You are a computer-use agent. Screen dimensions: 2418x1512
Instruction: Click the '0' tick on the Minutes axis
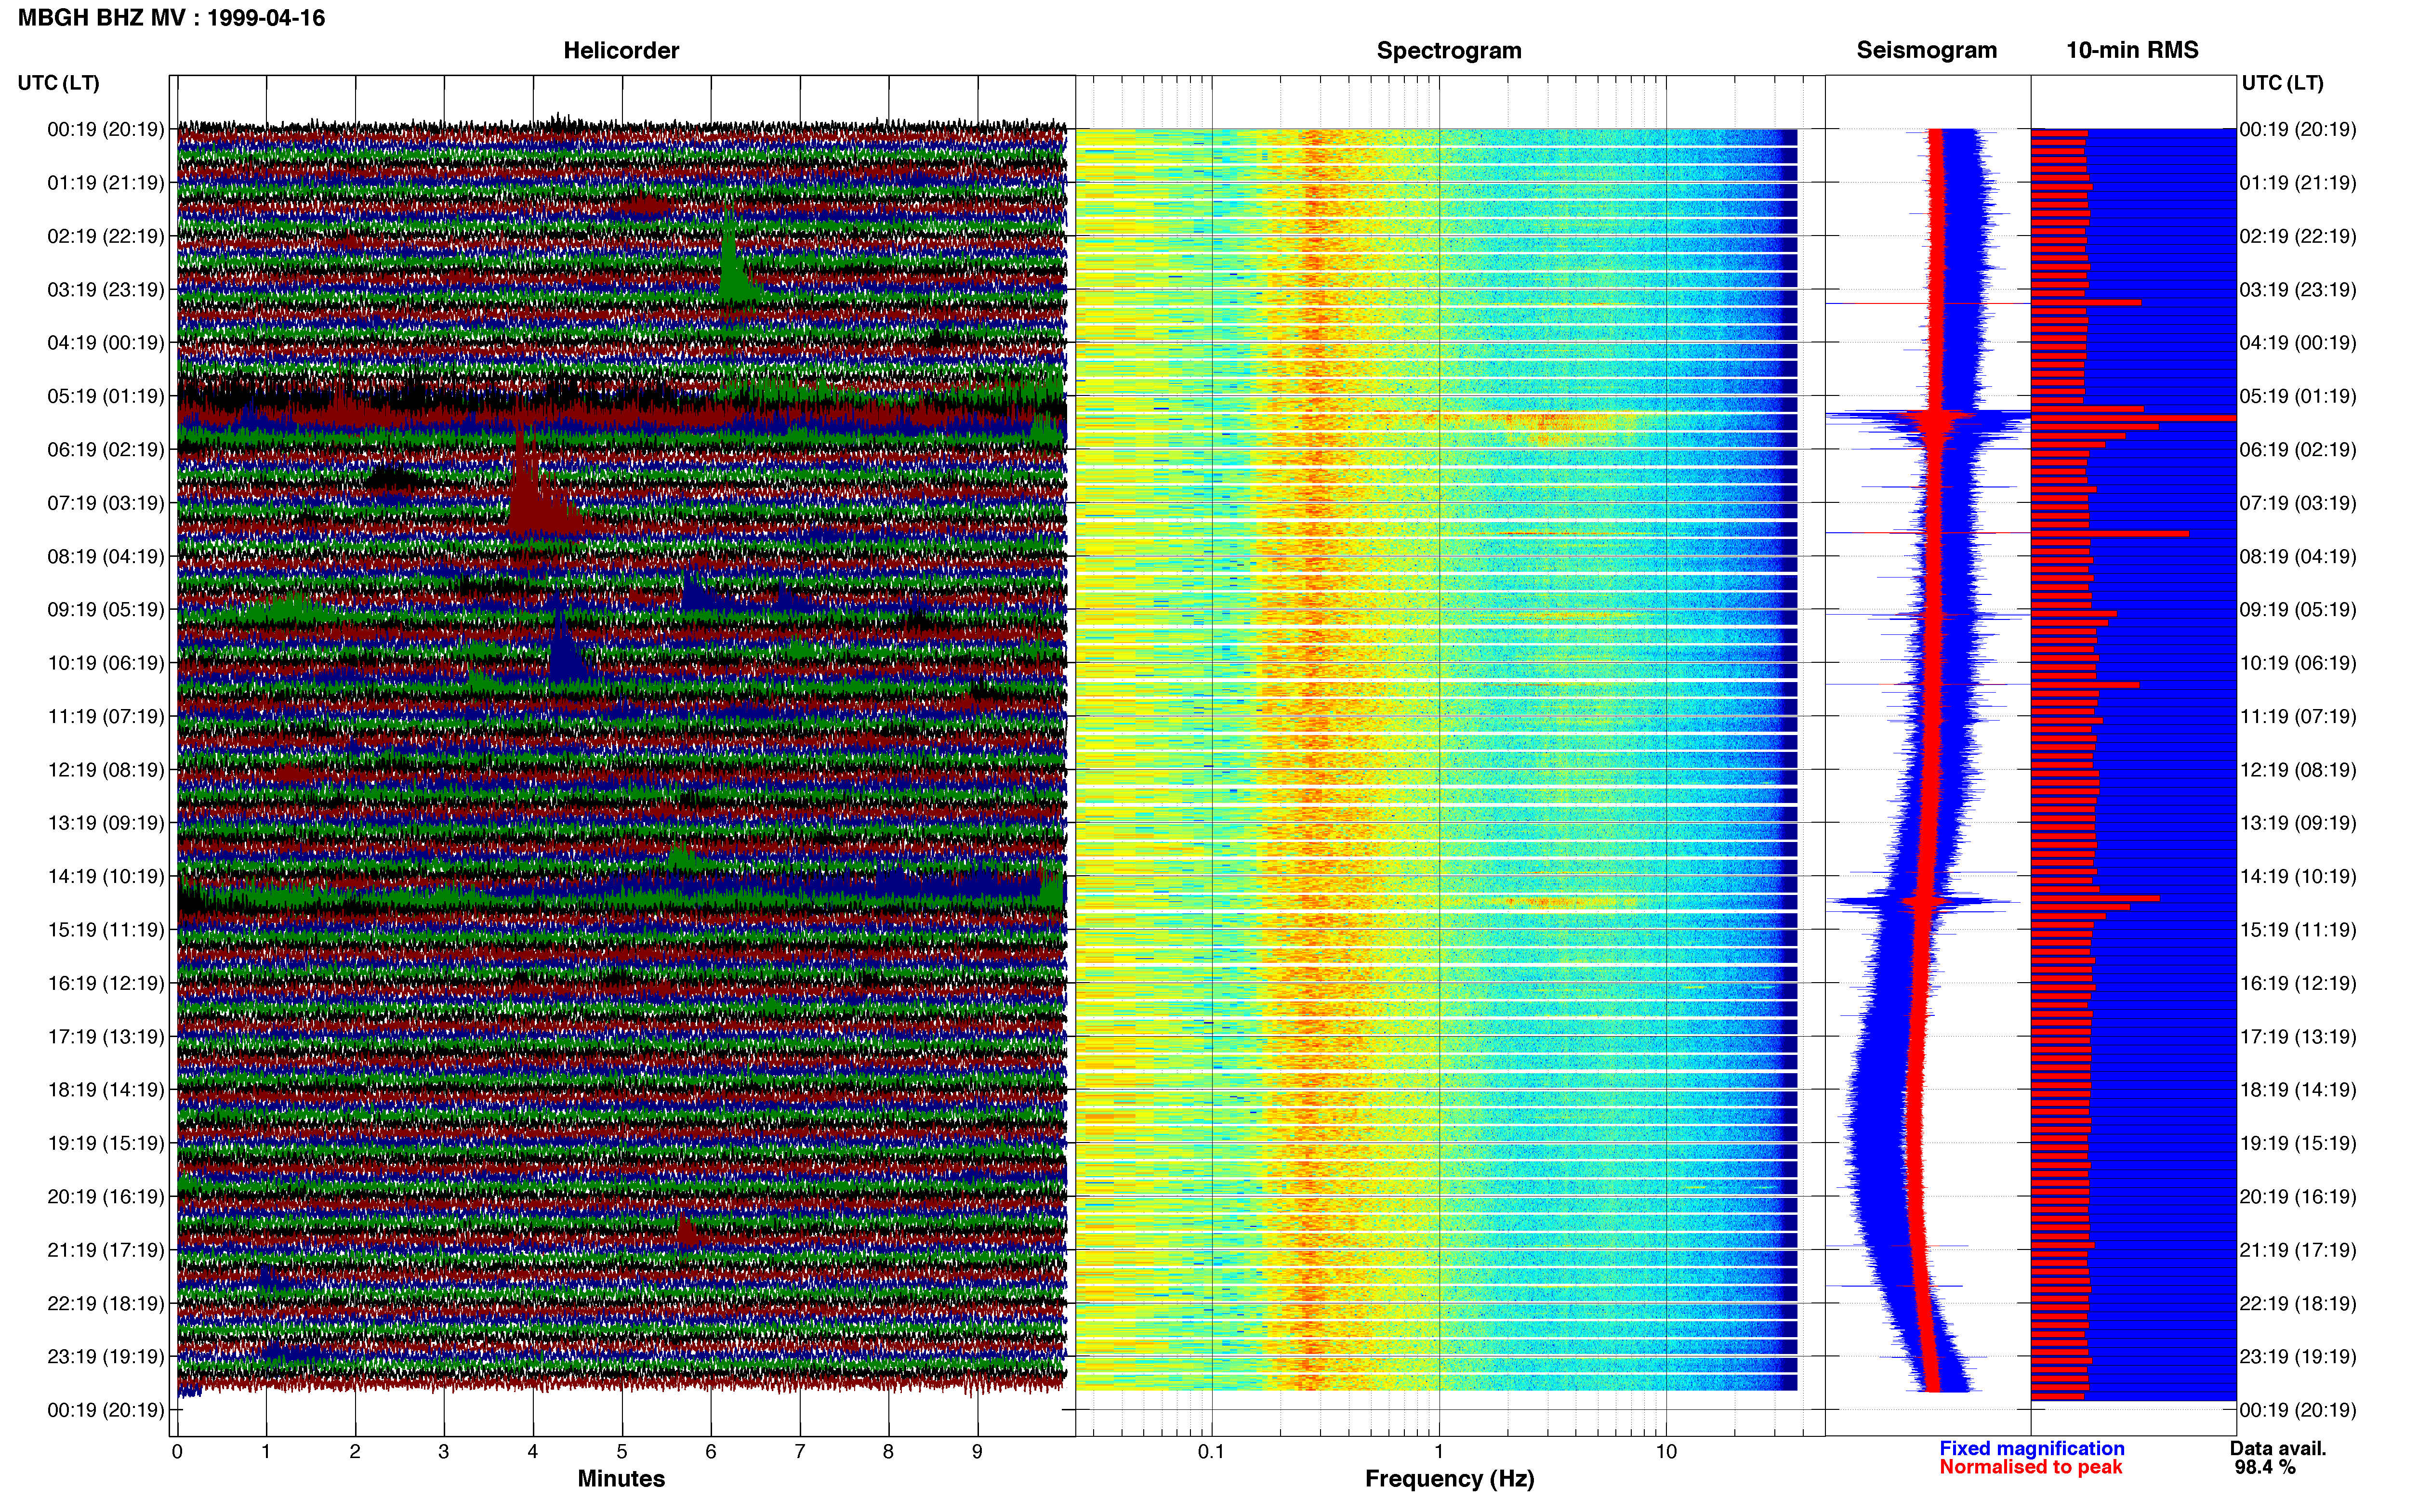(x=177, y=1451)
